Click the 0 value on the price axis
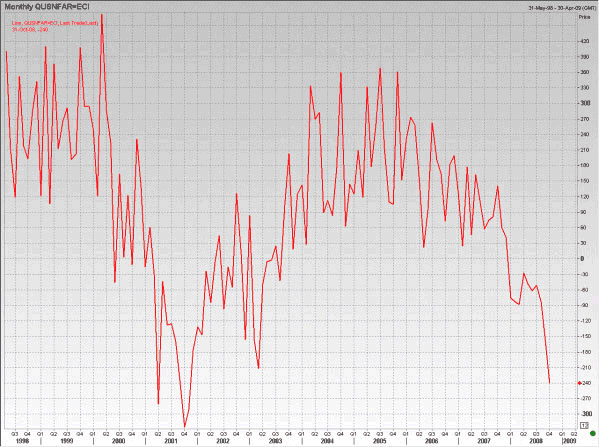The width and height of the screenshot is (599, 447). [583, 259]
